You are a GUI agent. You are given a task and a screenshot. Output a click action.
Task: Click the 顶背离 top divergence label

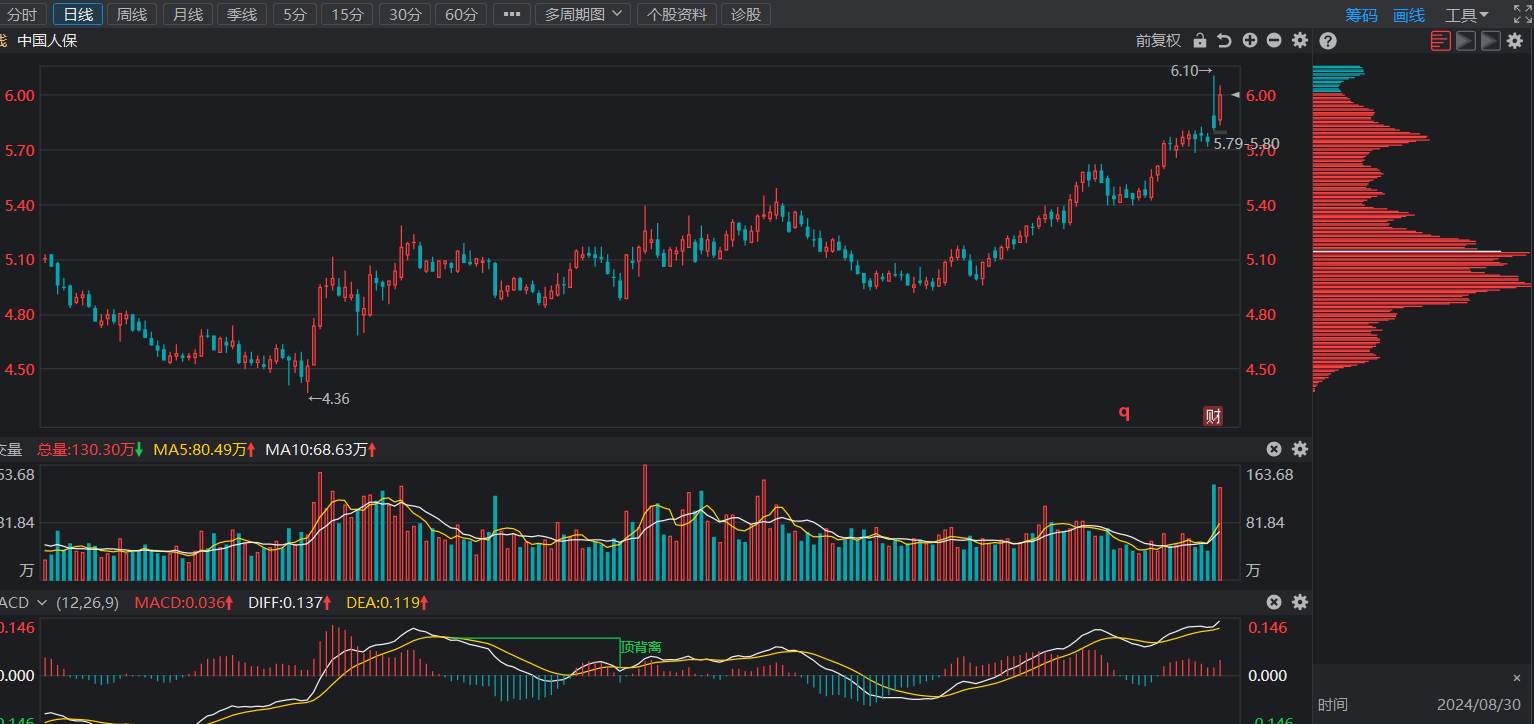[641, 647]
